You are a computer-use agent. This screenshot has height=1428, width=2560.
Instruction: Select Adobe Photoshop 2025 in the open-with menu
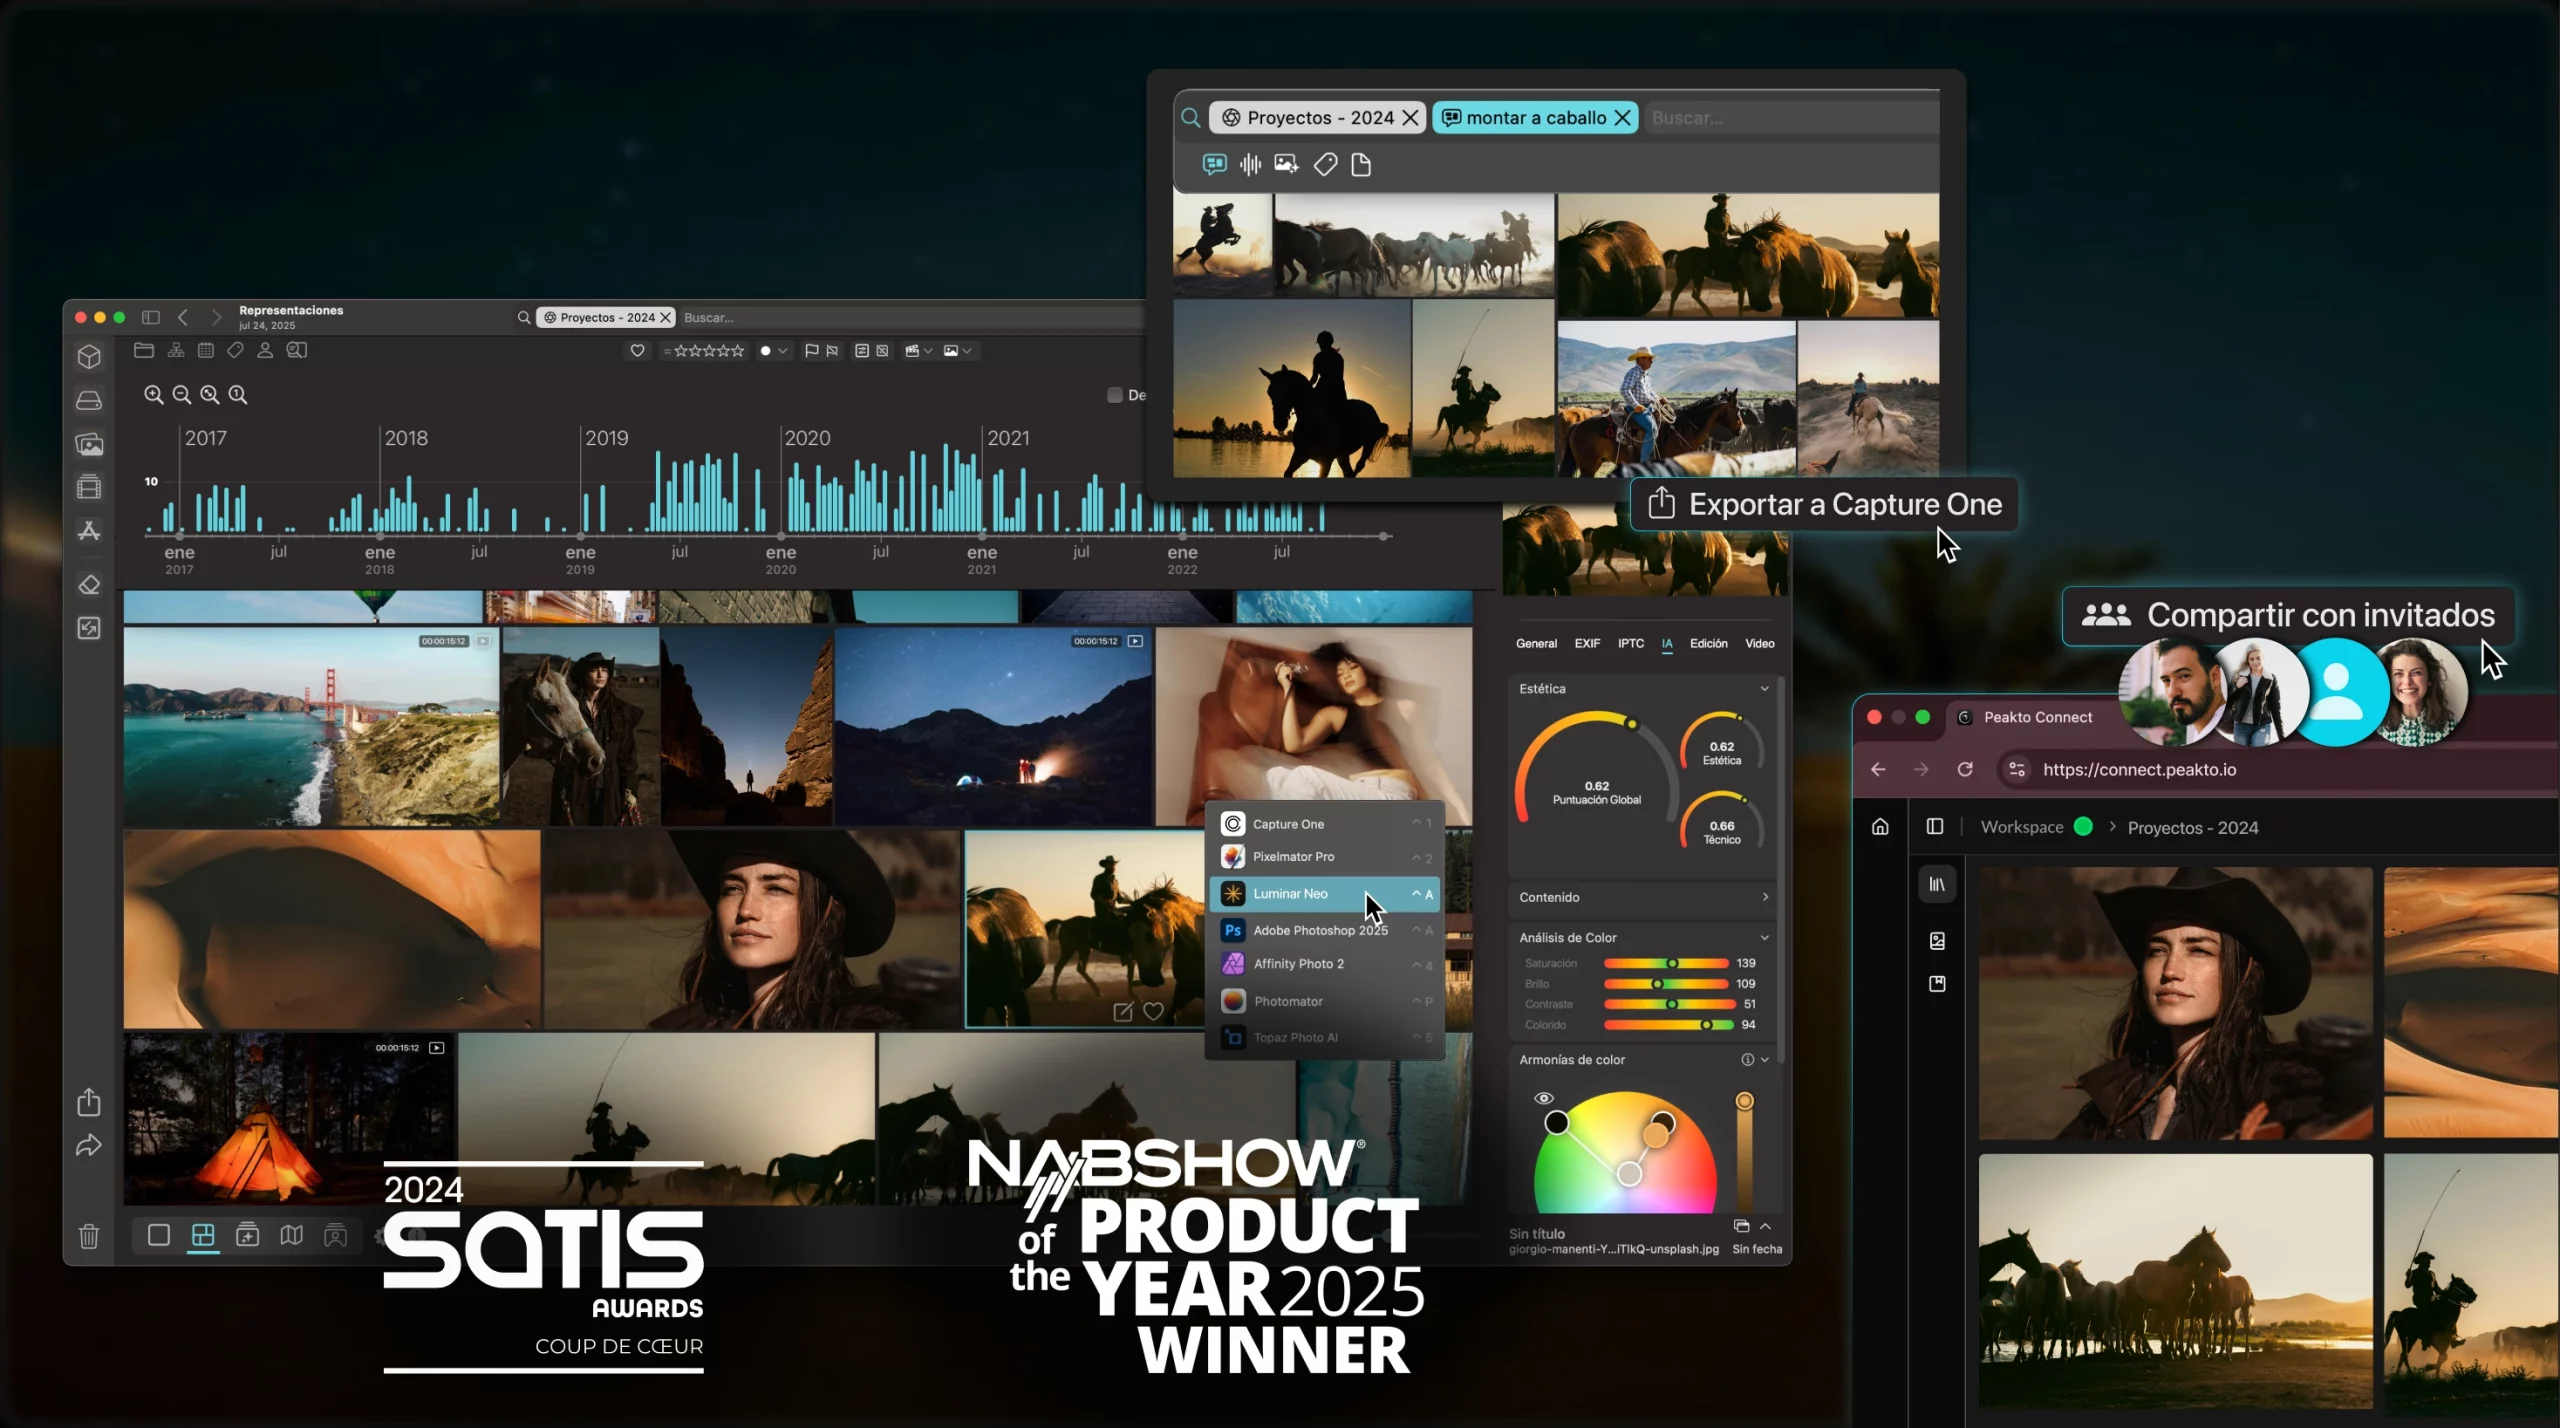tap(1320, 930)
